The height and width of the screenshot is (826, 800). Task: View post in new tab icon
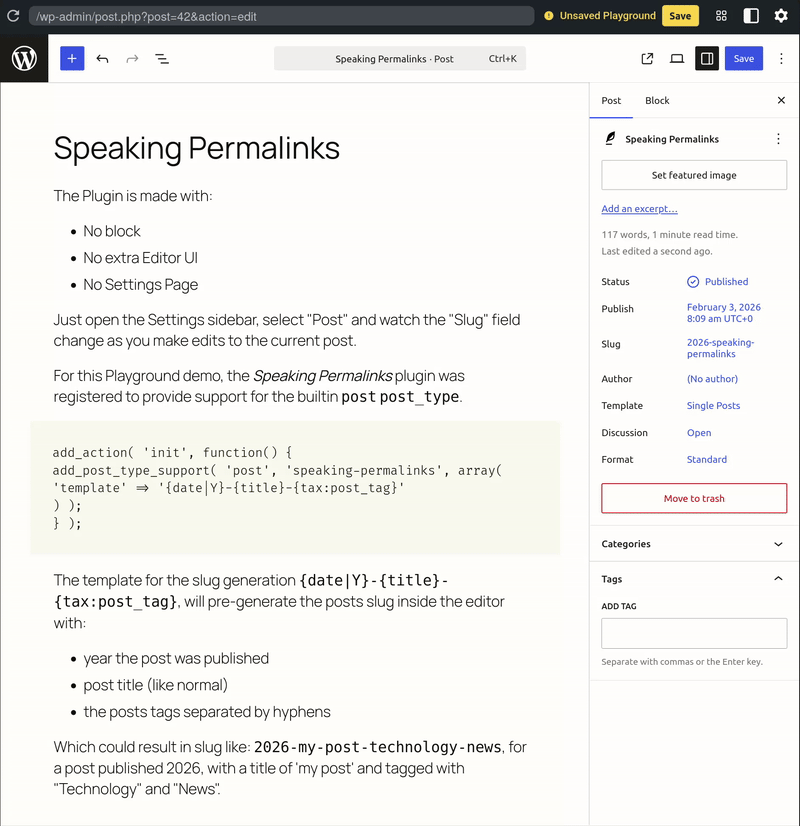pyautogui.click(x=647, y=58)
